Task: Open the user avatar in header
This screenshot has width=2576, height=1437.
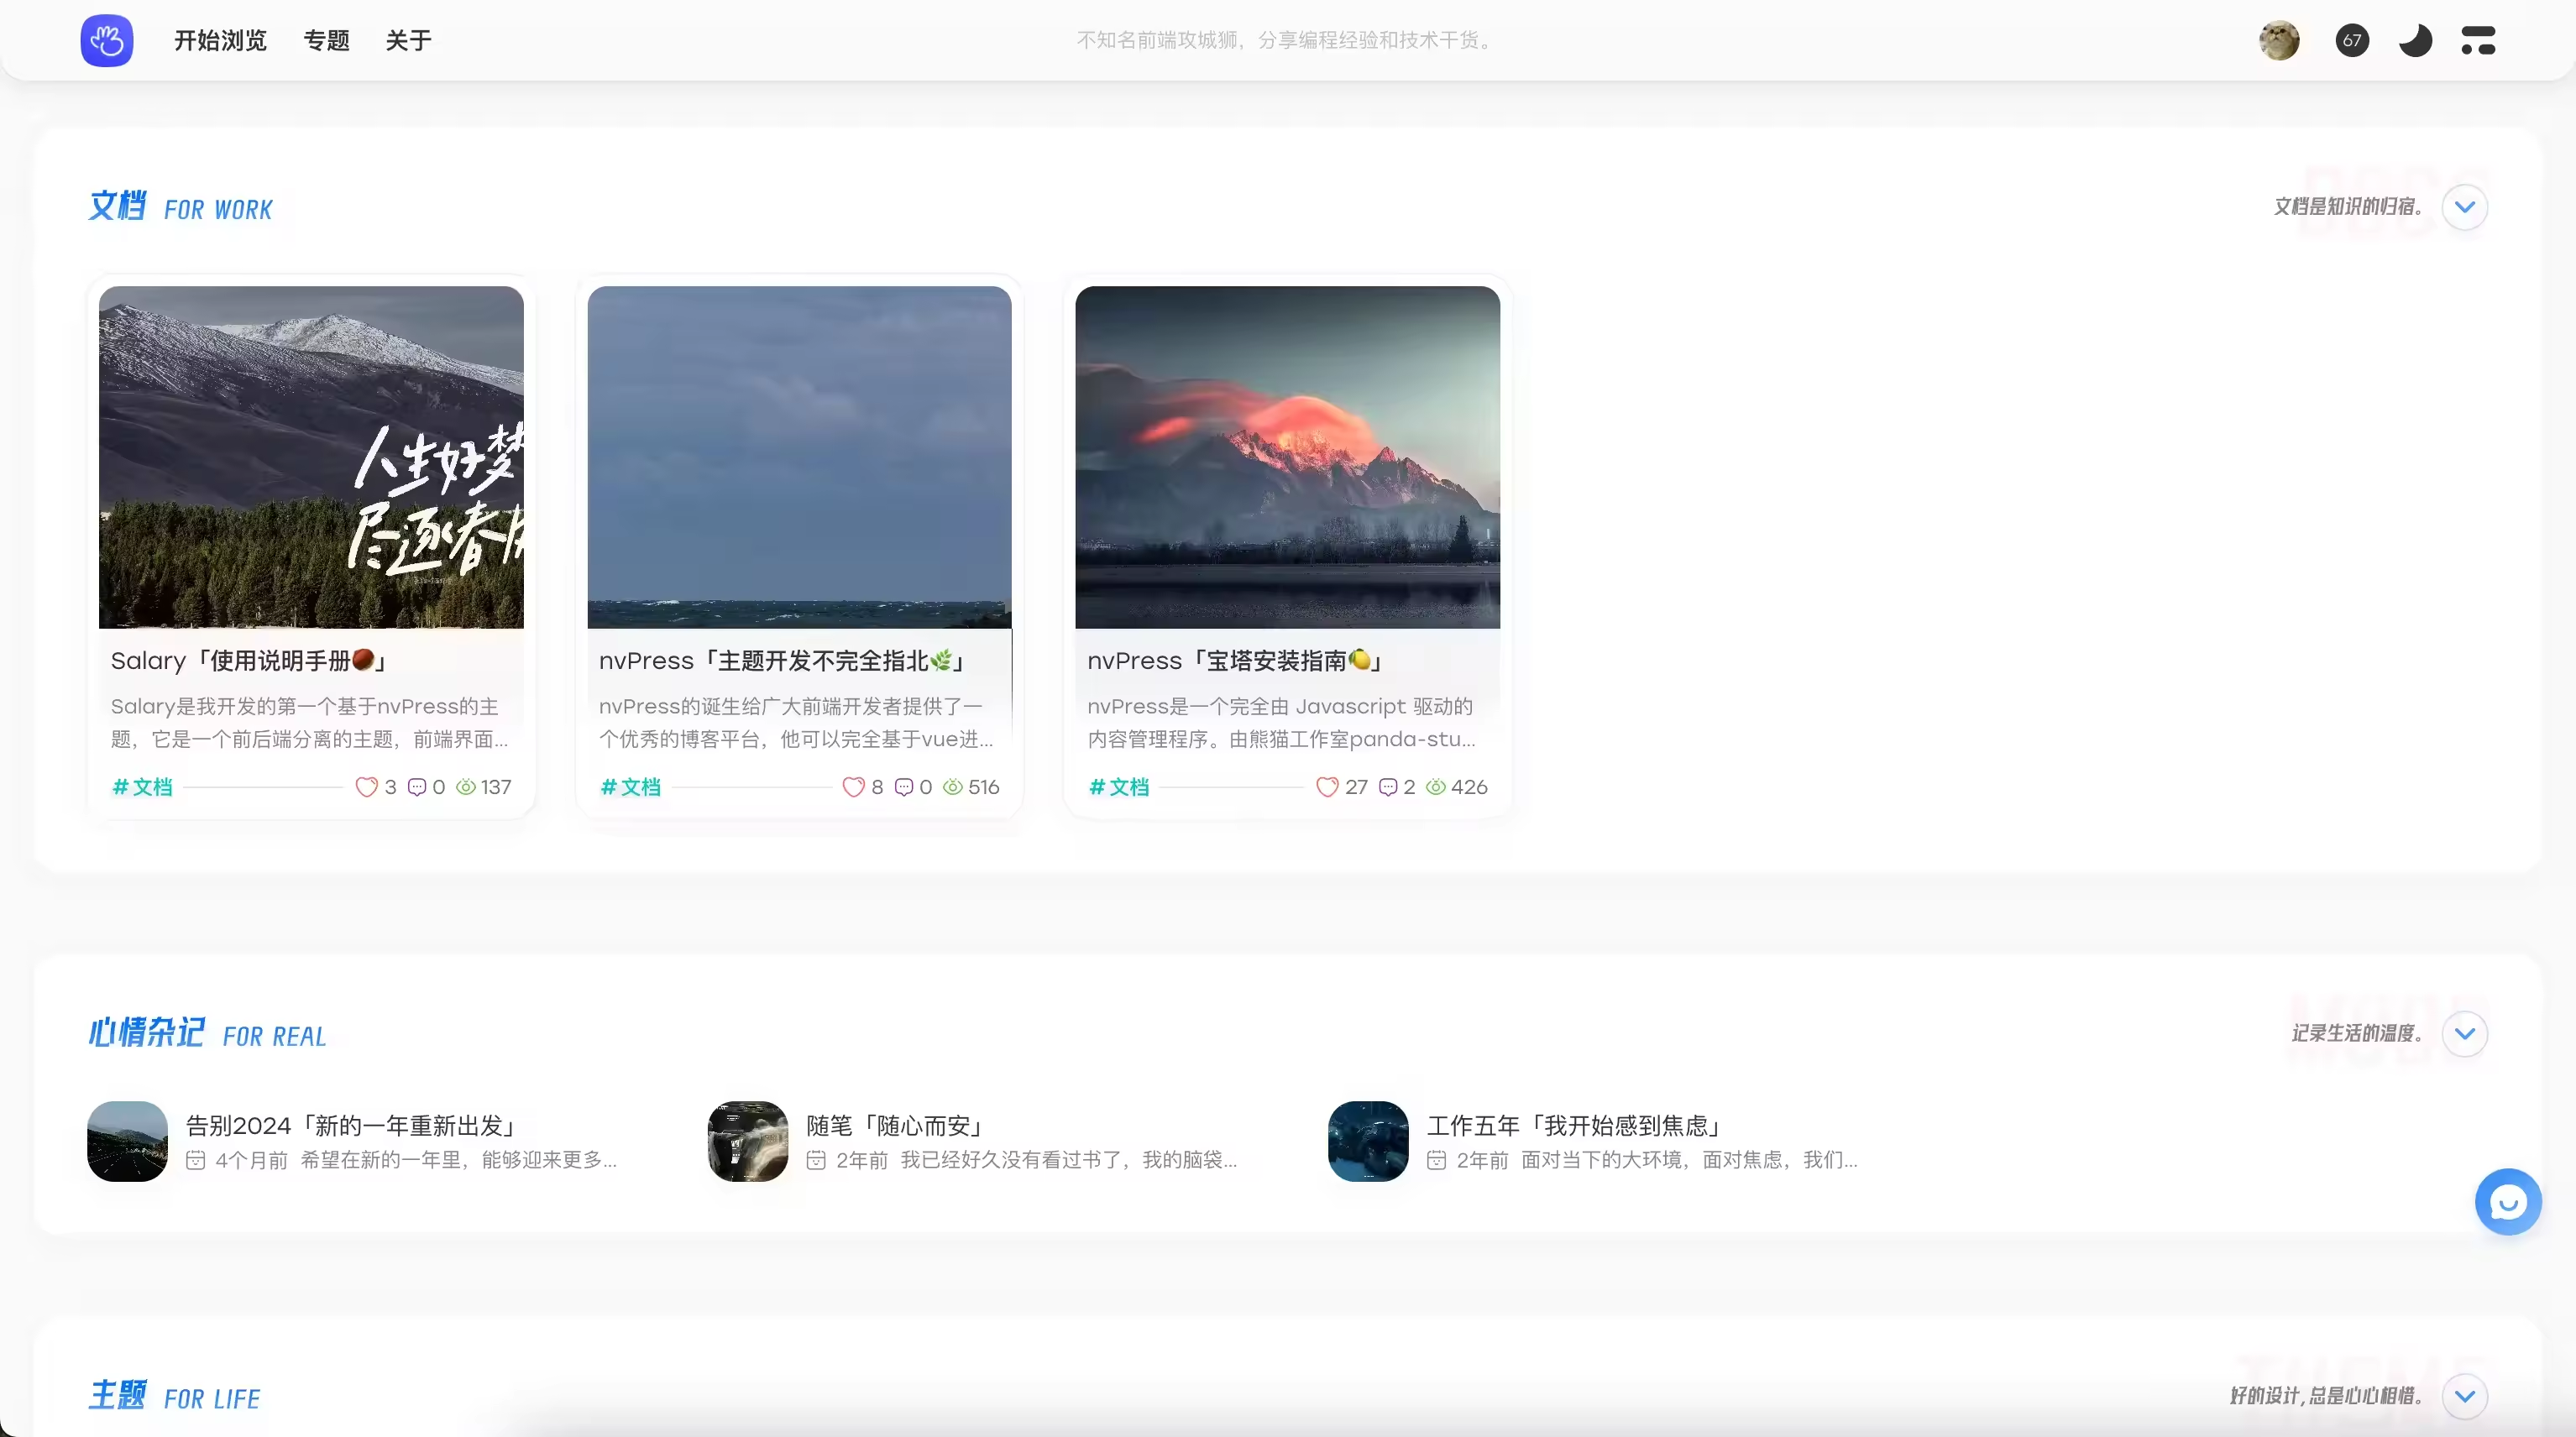Action: pyautogui.click(x=2279, y=40)
